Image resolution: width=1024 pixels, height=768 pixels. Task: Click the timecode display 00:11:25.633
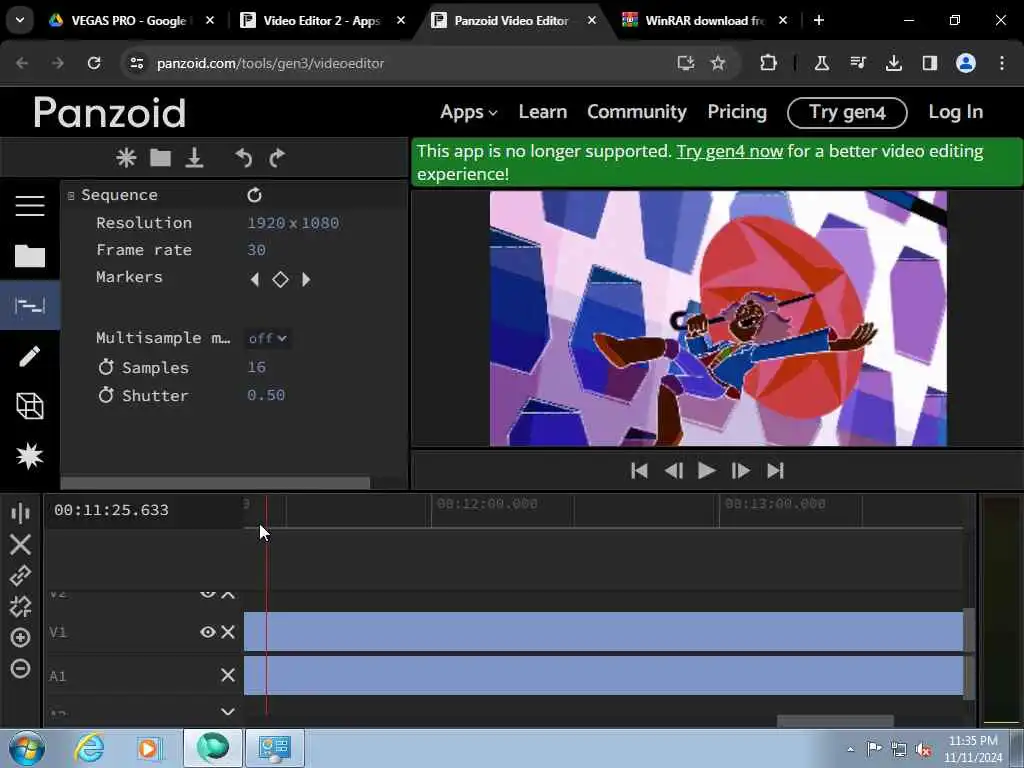111,510
